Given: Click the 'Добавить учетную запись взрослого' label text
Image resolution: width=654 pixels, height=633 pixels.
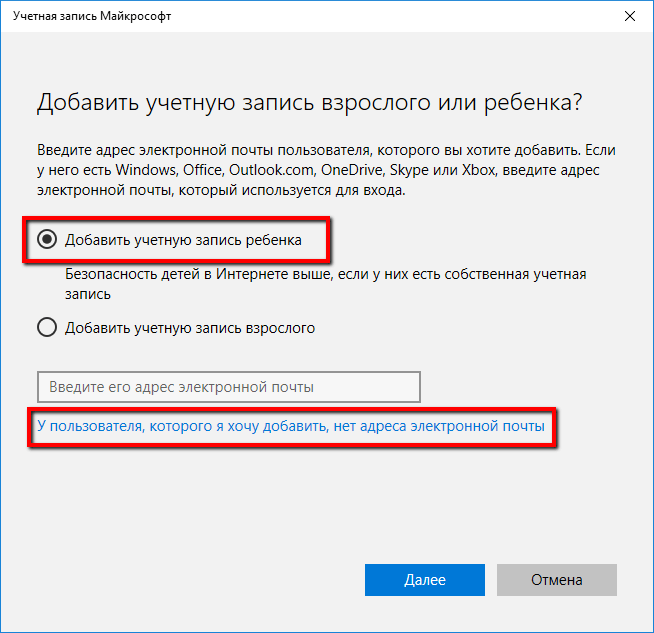Looking at the screenshot, I should [x=190, y=327].
